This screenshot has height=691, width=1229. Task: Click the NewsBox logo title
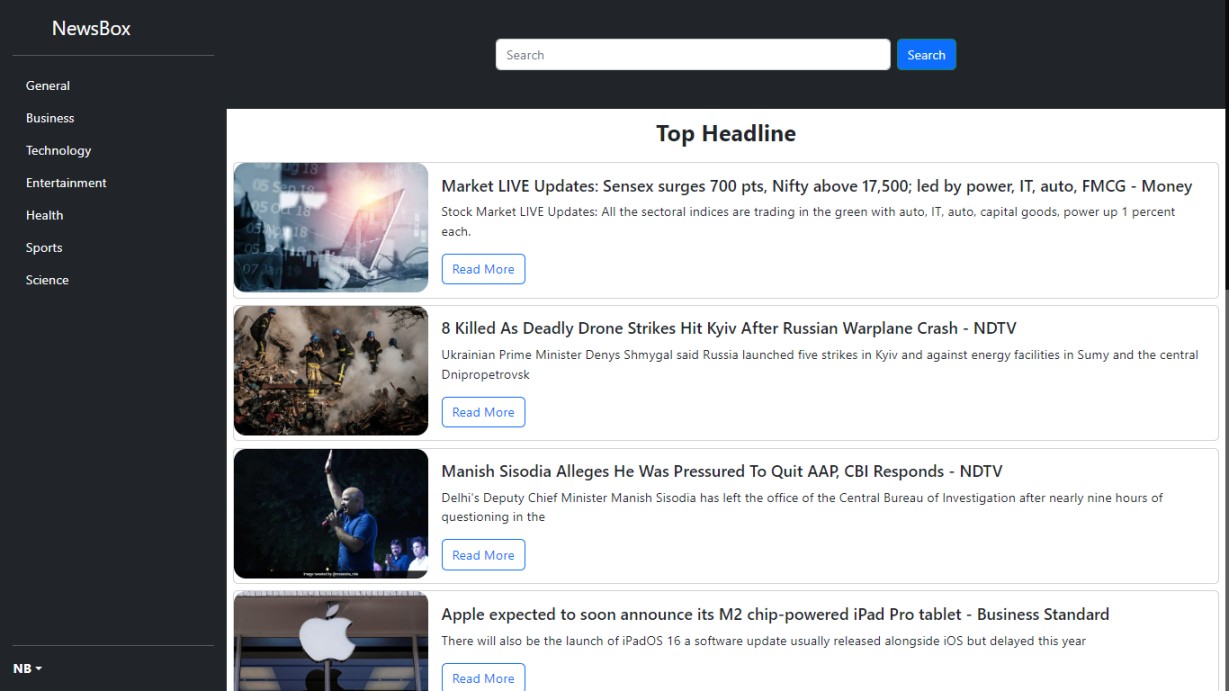click(x=91, y=28)
